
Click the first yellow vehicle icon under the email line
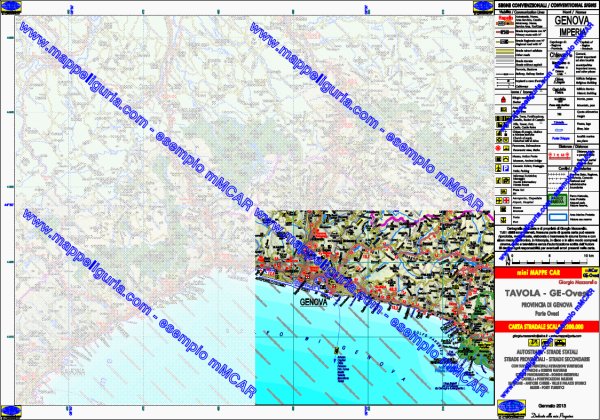(x=534, y=342)
